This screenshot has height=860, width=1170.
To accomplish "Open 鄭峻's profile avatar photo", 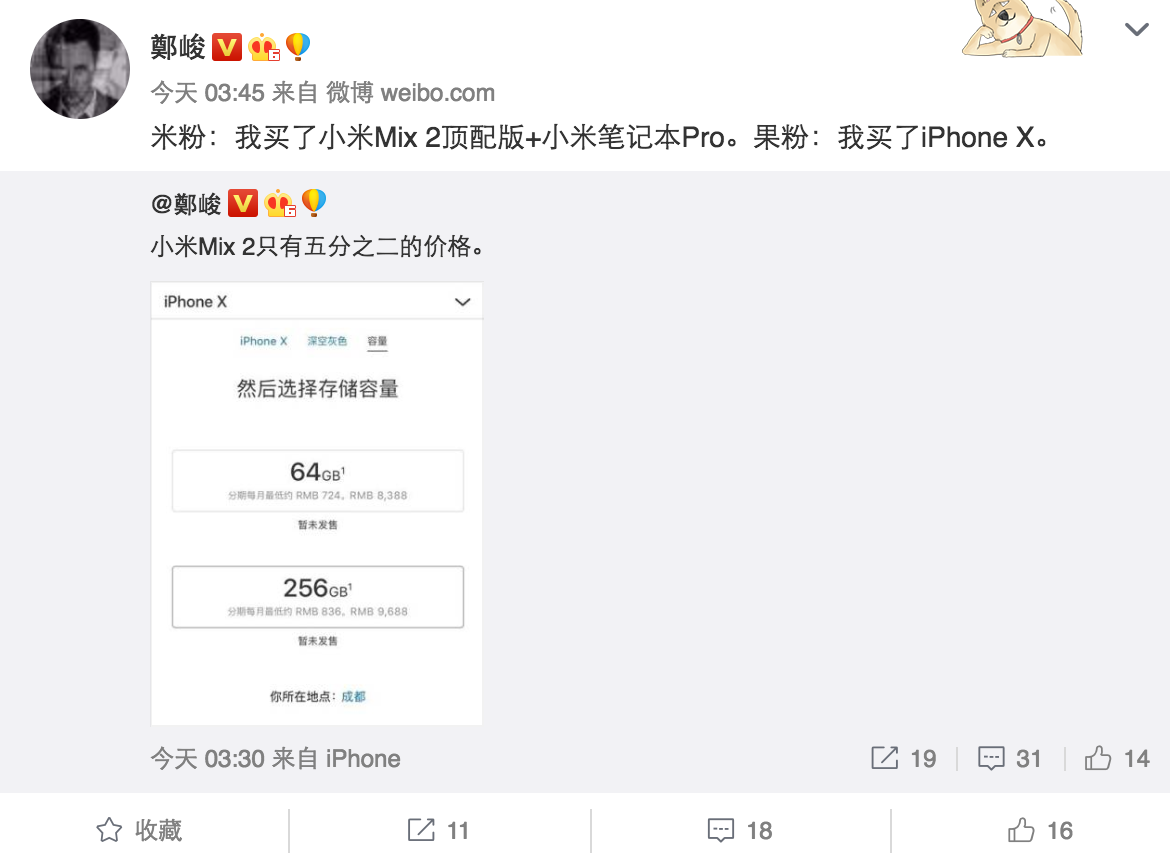I will tap(80, 69).
